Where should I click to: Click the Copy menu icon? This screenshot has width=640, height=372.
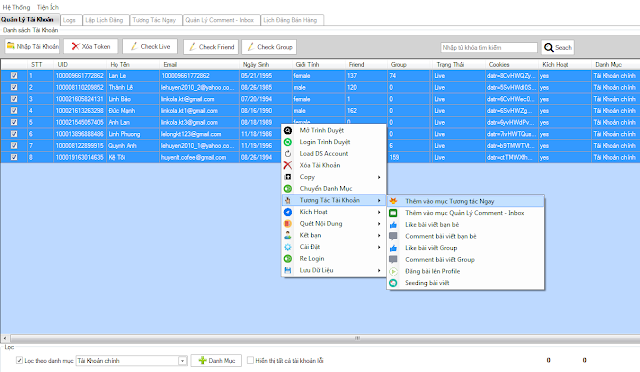pos(288,177)
